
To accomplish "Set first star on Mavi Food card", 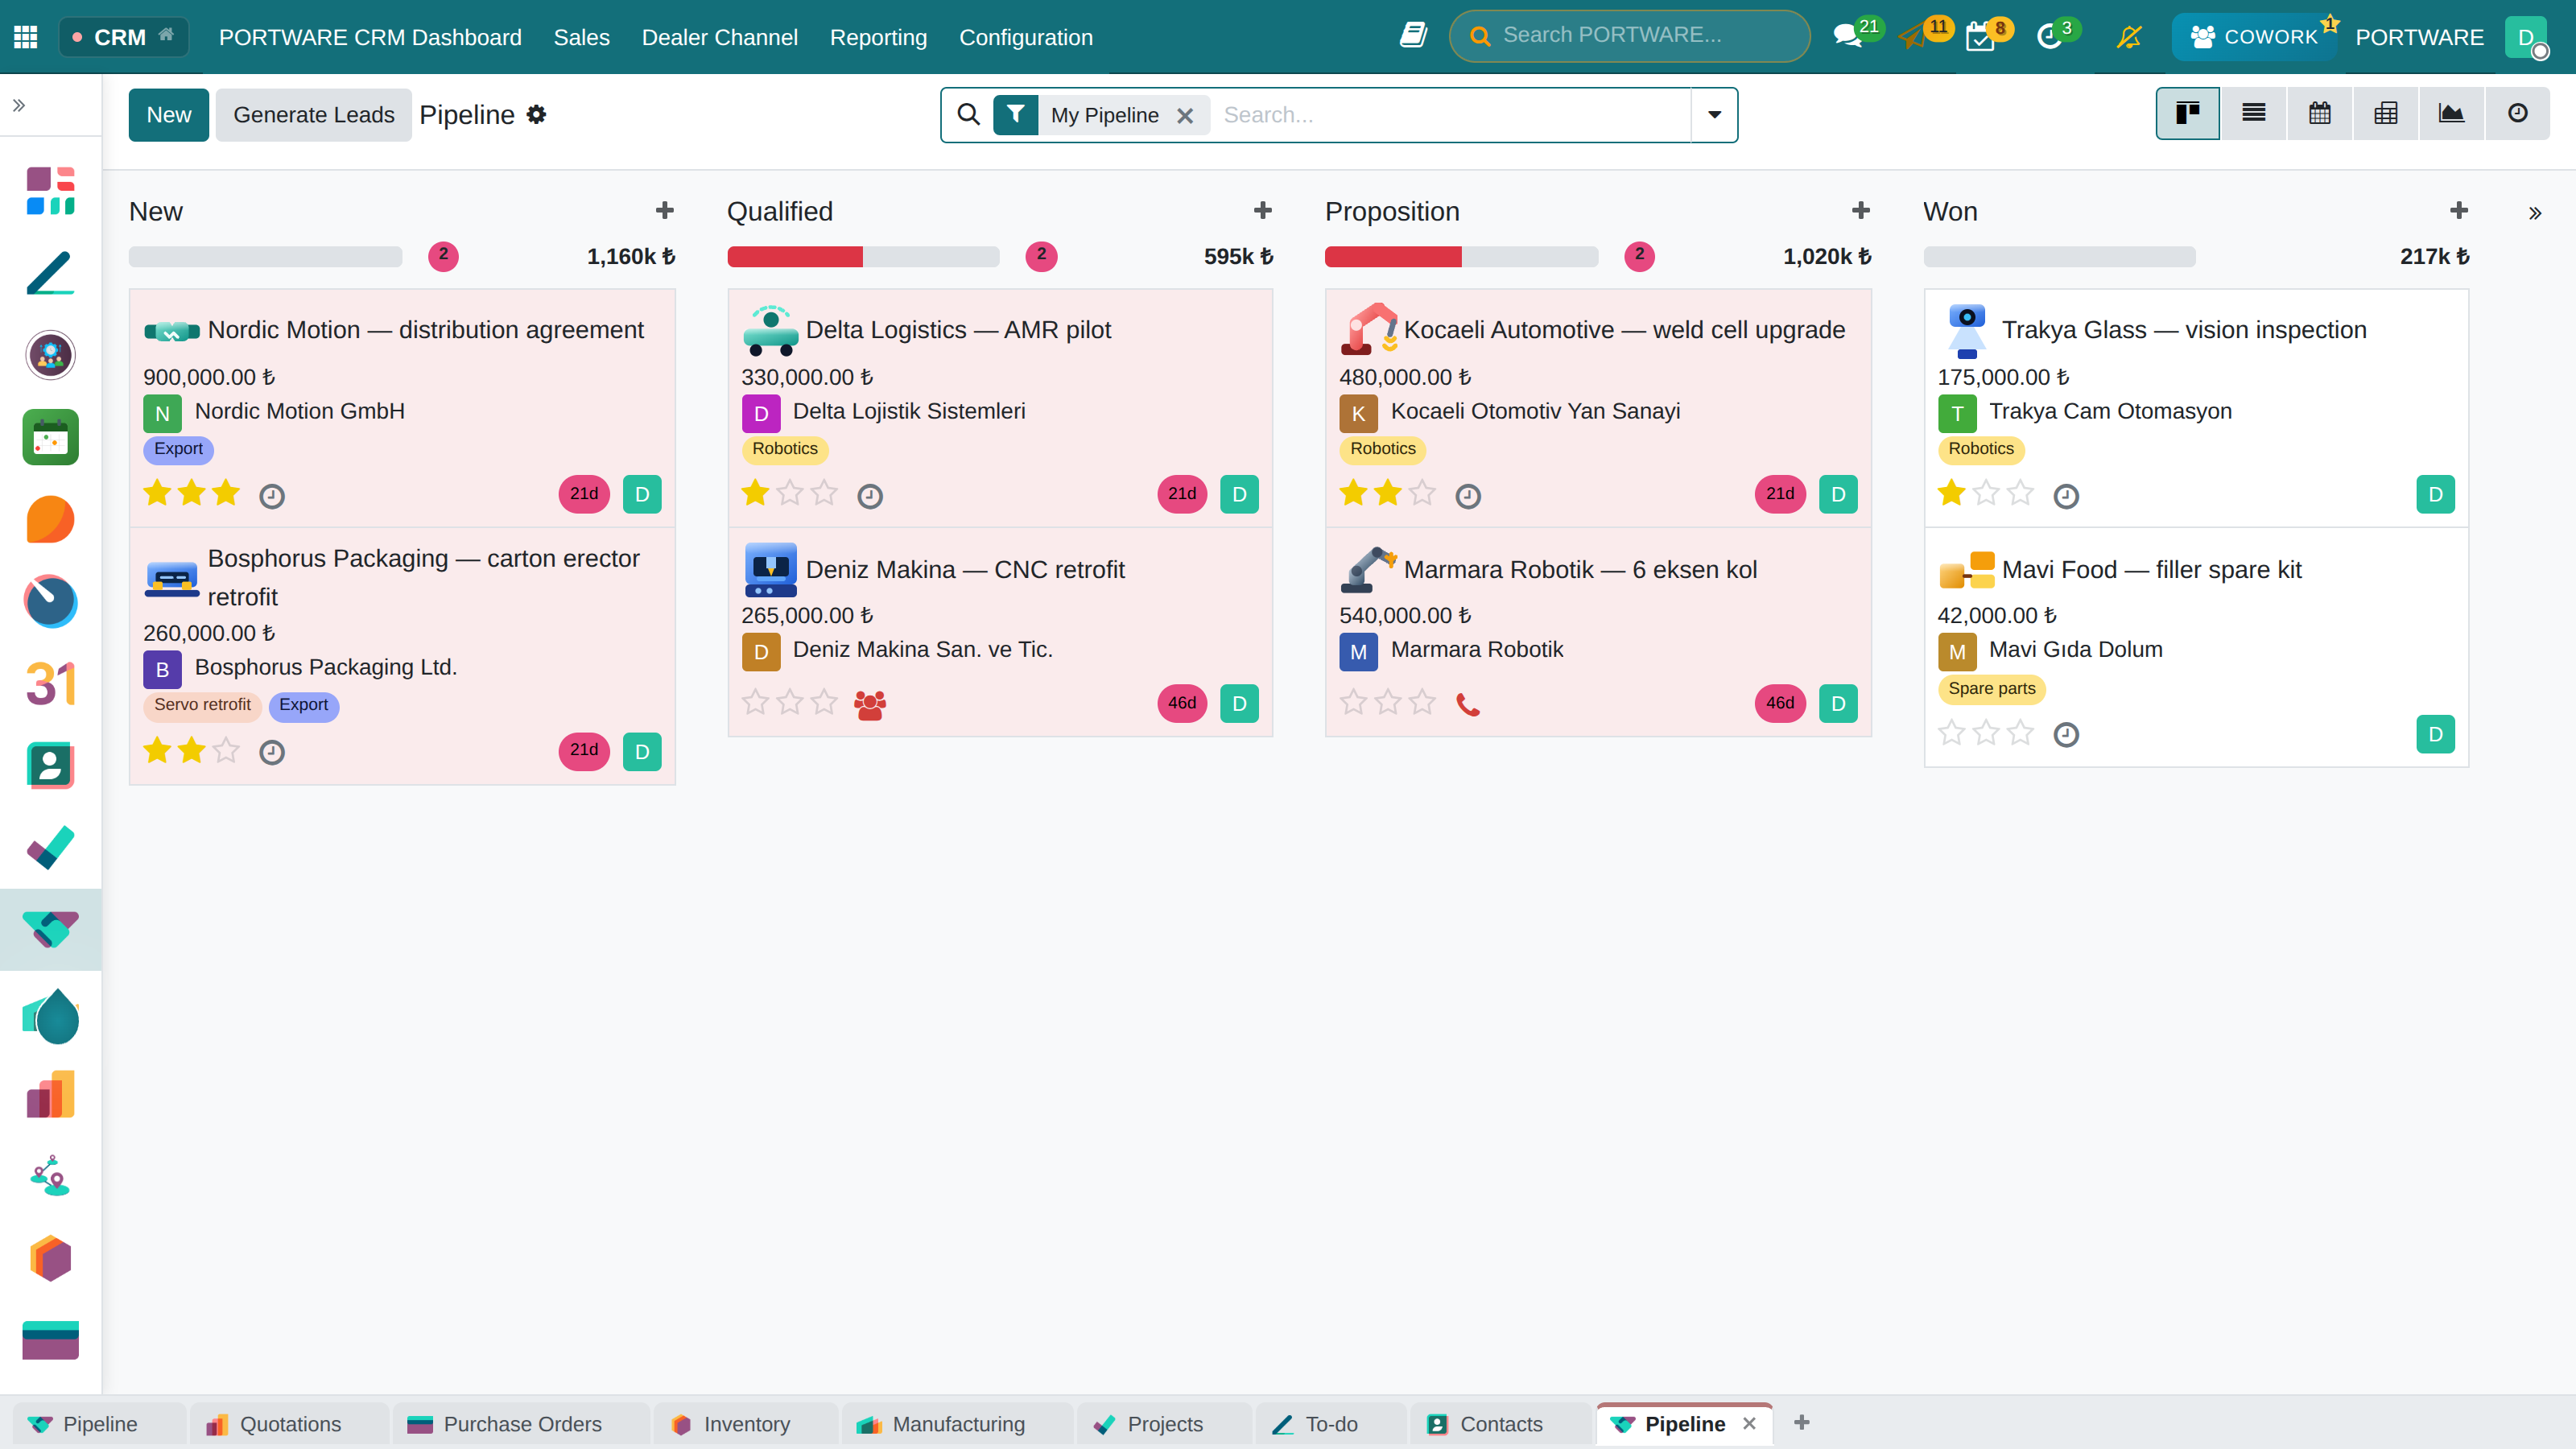I will 1952,733.
